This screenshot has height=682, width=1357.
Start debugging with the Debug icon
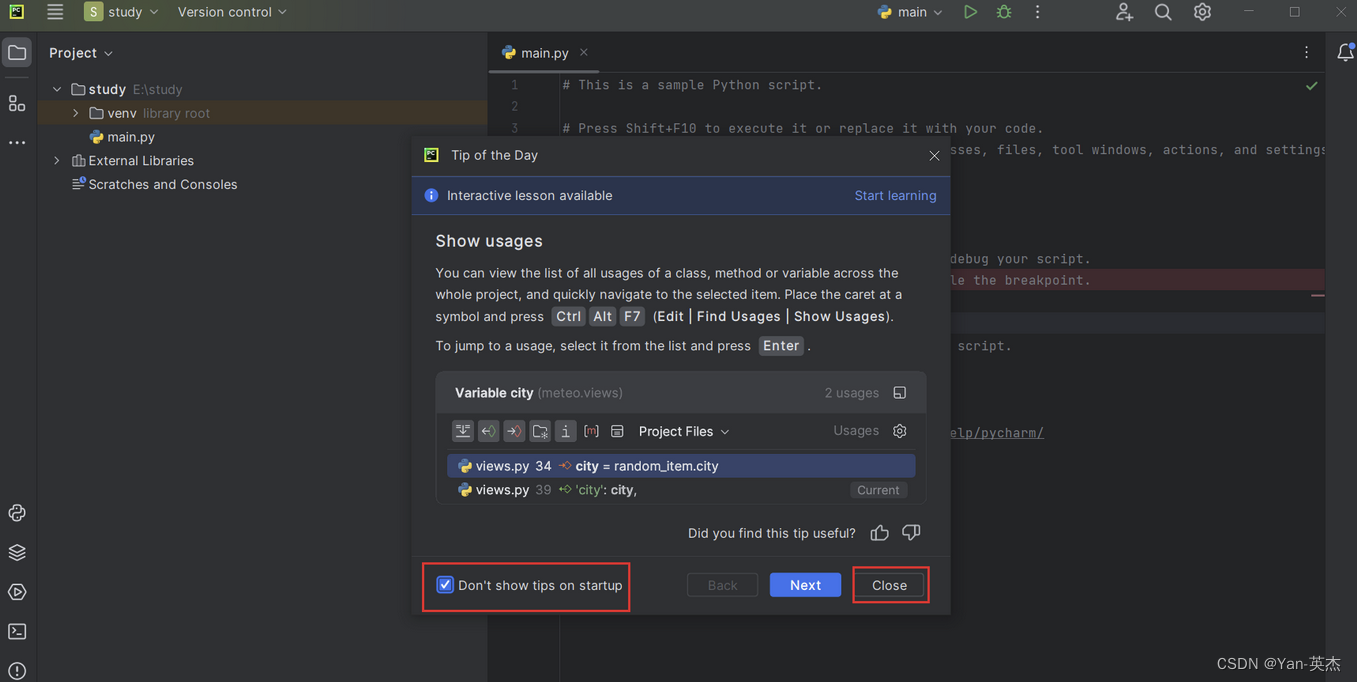[1003, 12]
